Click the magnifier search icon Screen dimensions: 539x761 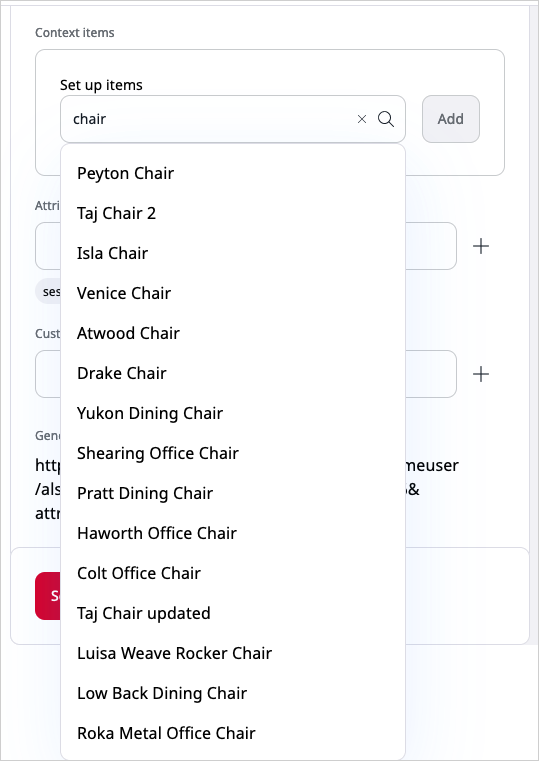tap(386, 119)
